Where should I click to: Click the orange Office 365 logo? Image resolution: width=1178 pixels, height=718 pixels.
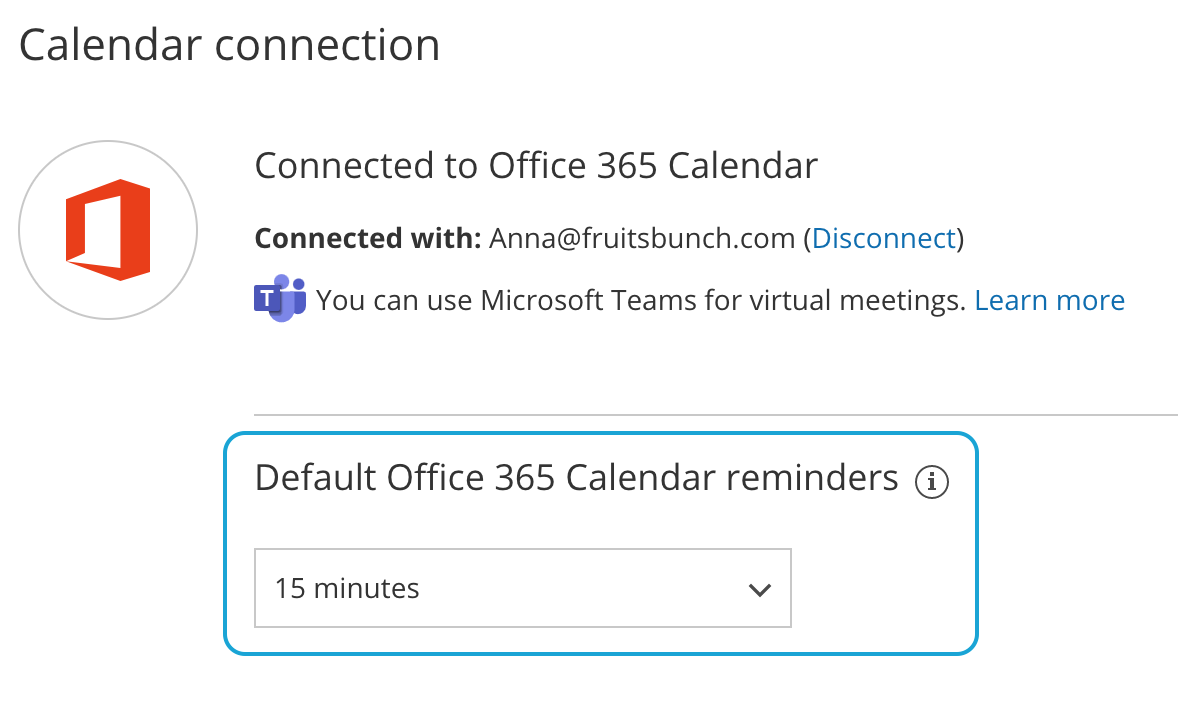(x=108, y=230)
